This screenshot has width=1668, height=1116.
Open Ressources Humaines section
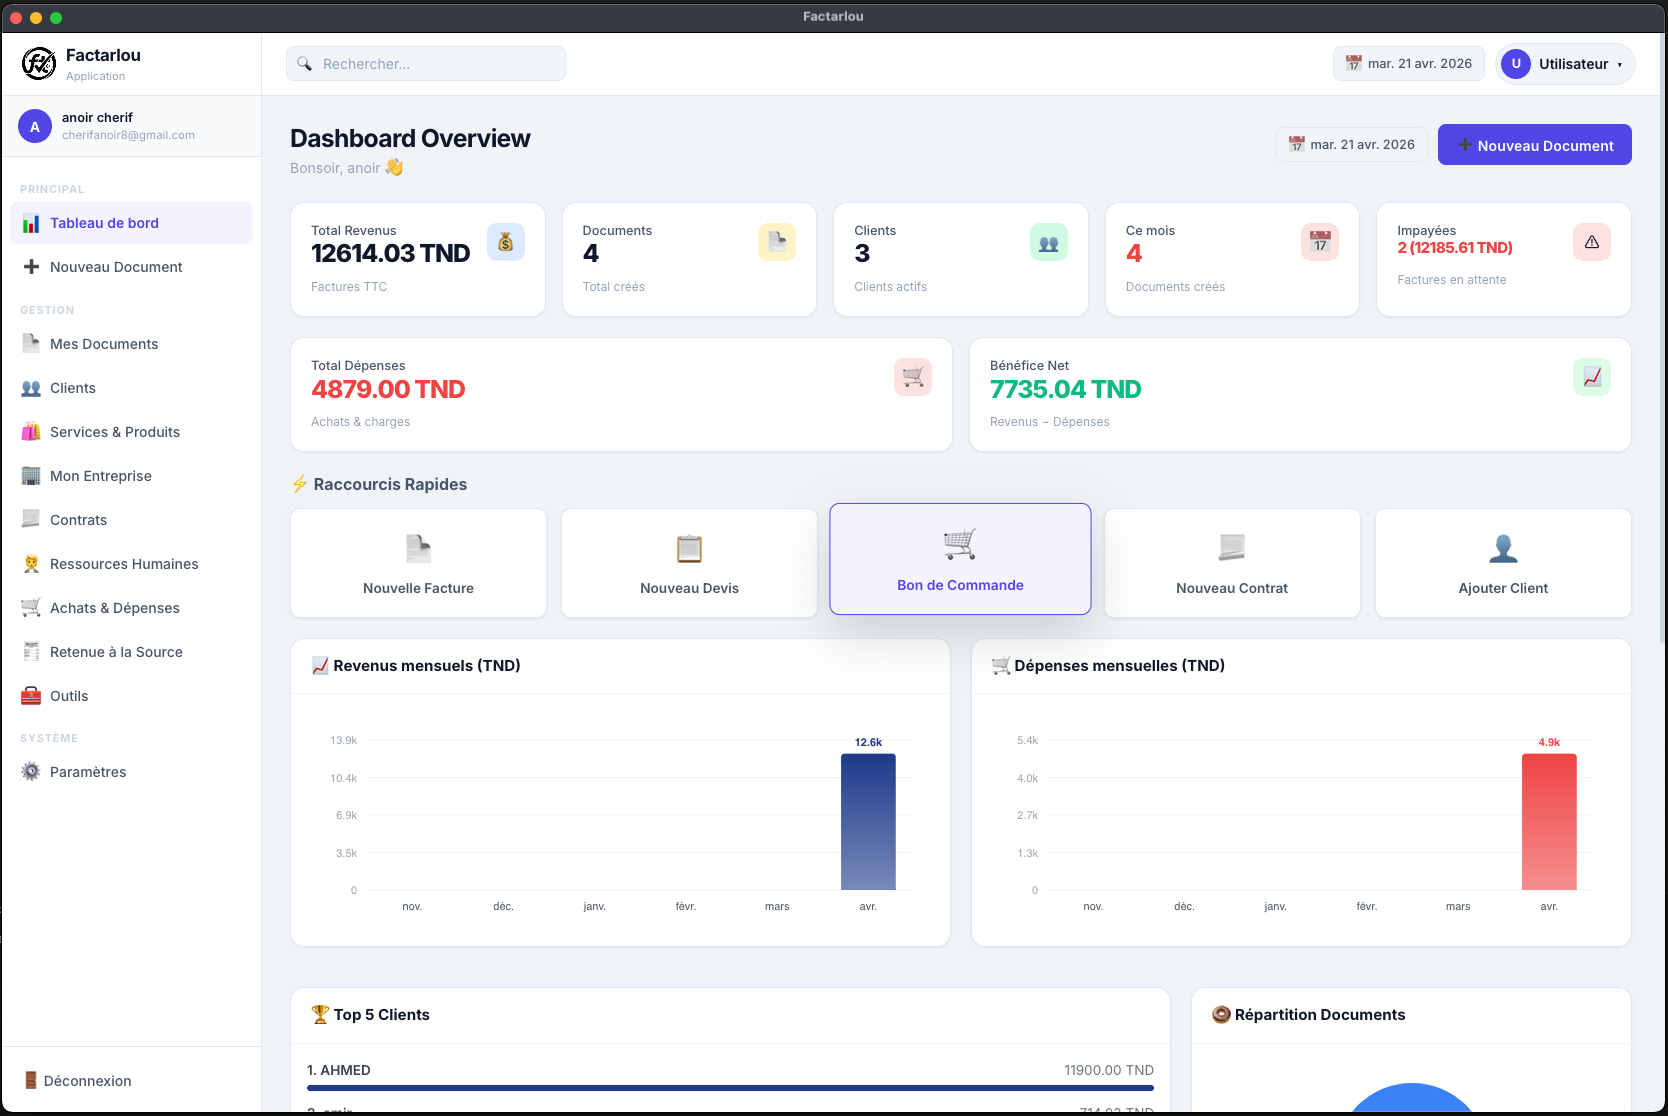(x=124, y=564)
